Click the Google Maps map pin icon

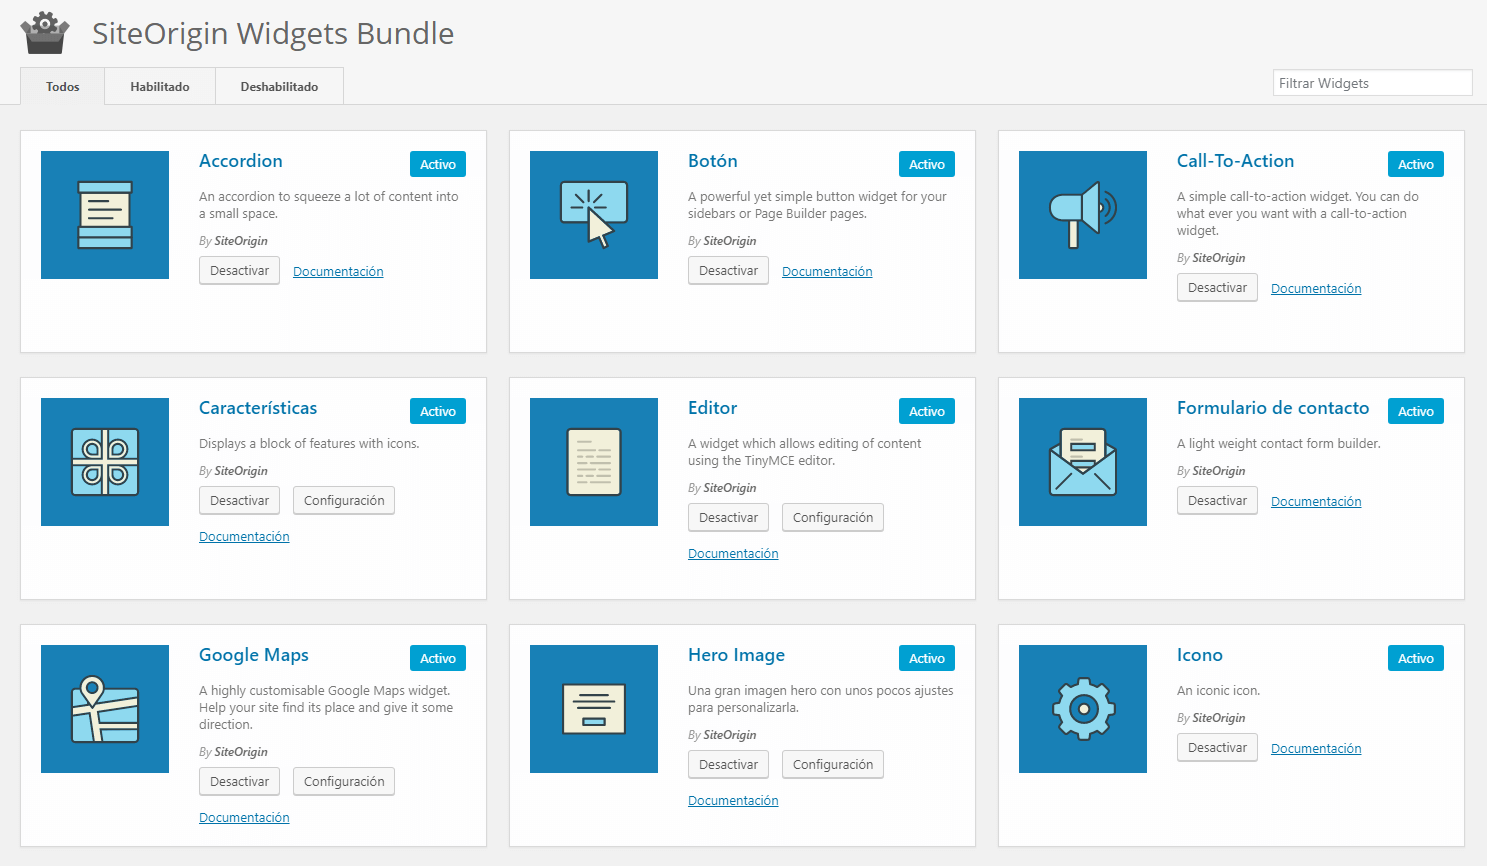[104, 709]
